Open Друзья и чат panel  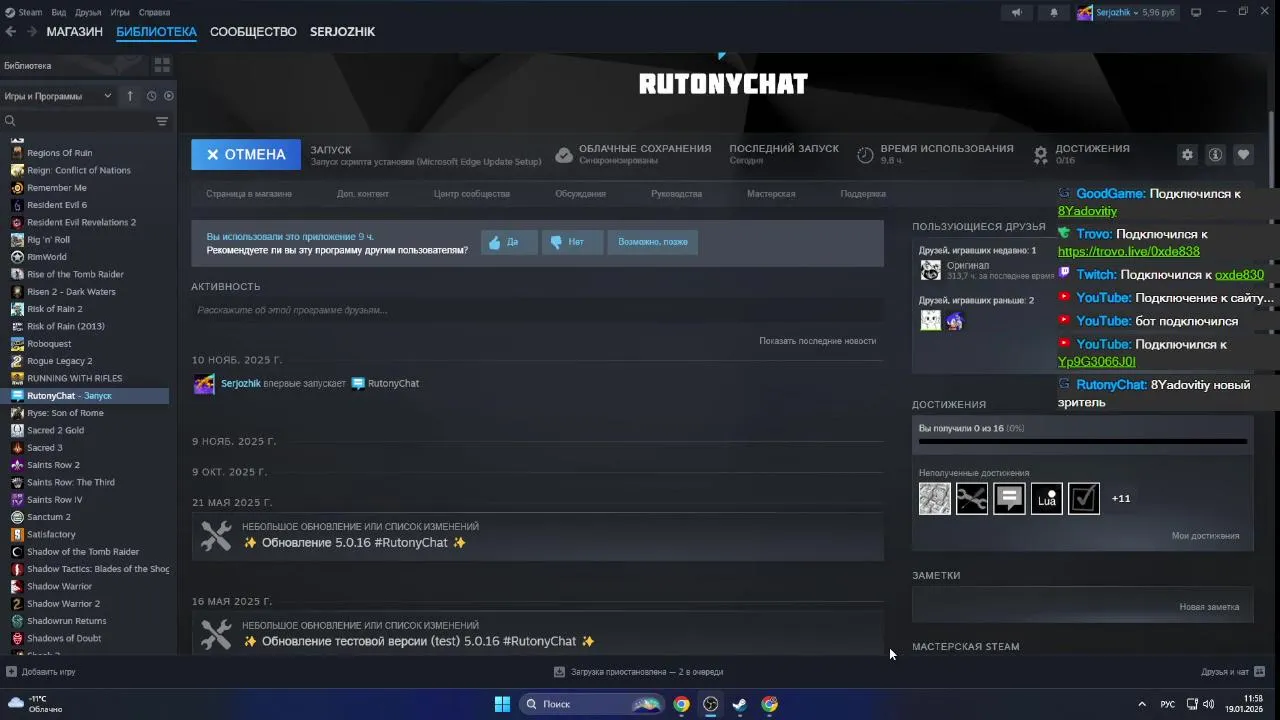point(1233,672)
